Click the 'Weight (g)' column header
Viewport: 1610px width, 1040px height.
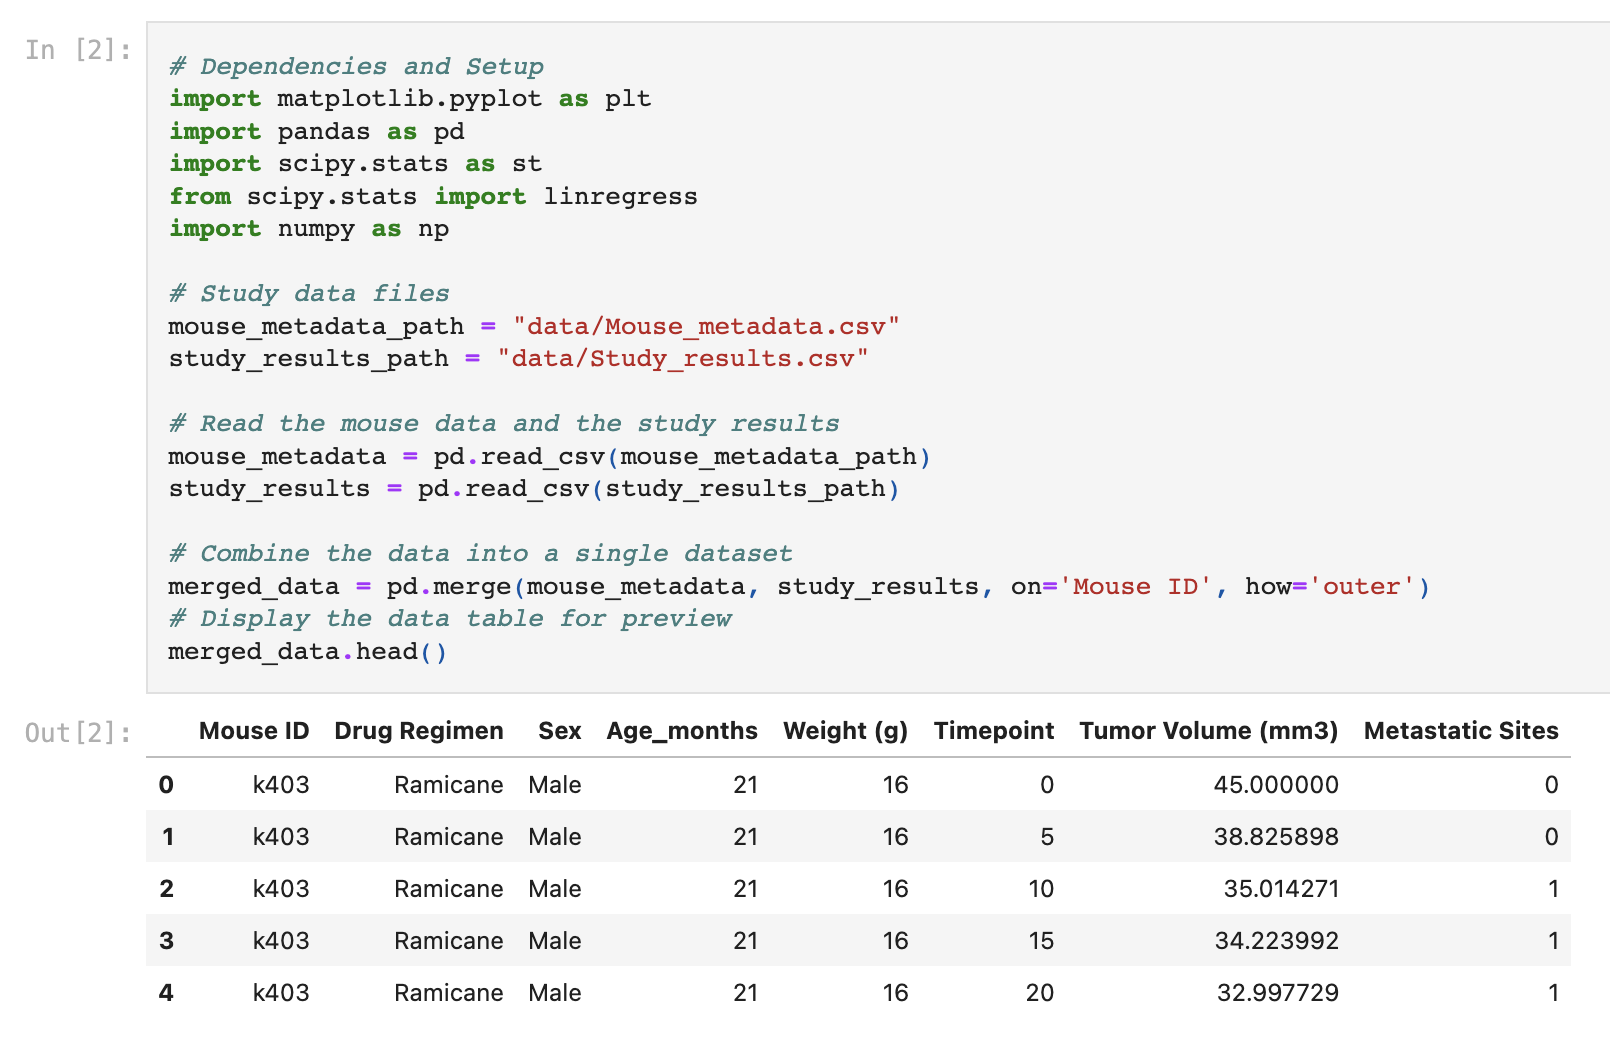click(845, 731)
